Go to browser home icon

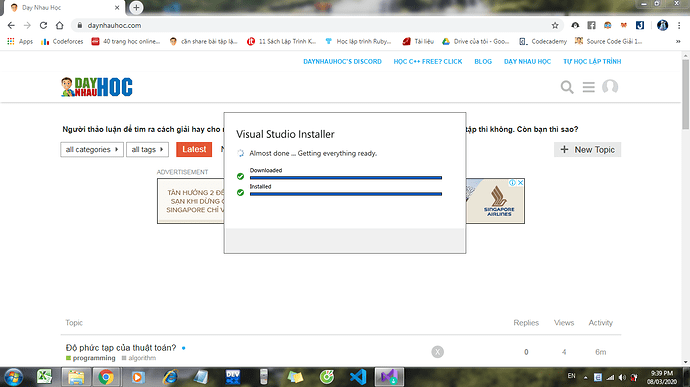point(59,26)
